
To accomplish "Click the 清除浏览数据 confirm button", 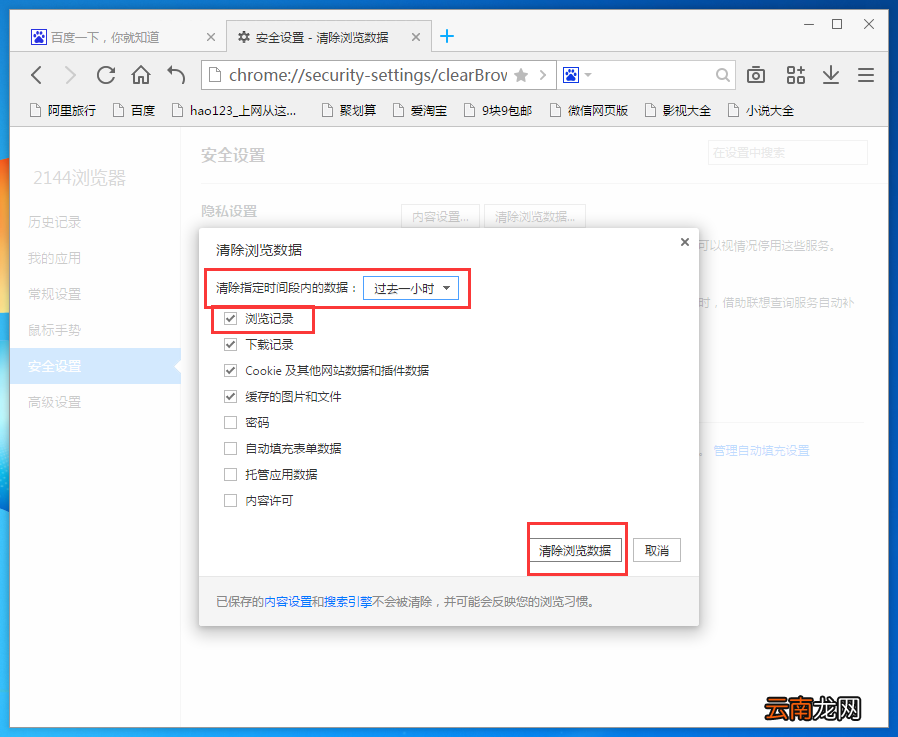I will (x=575, y=550).
